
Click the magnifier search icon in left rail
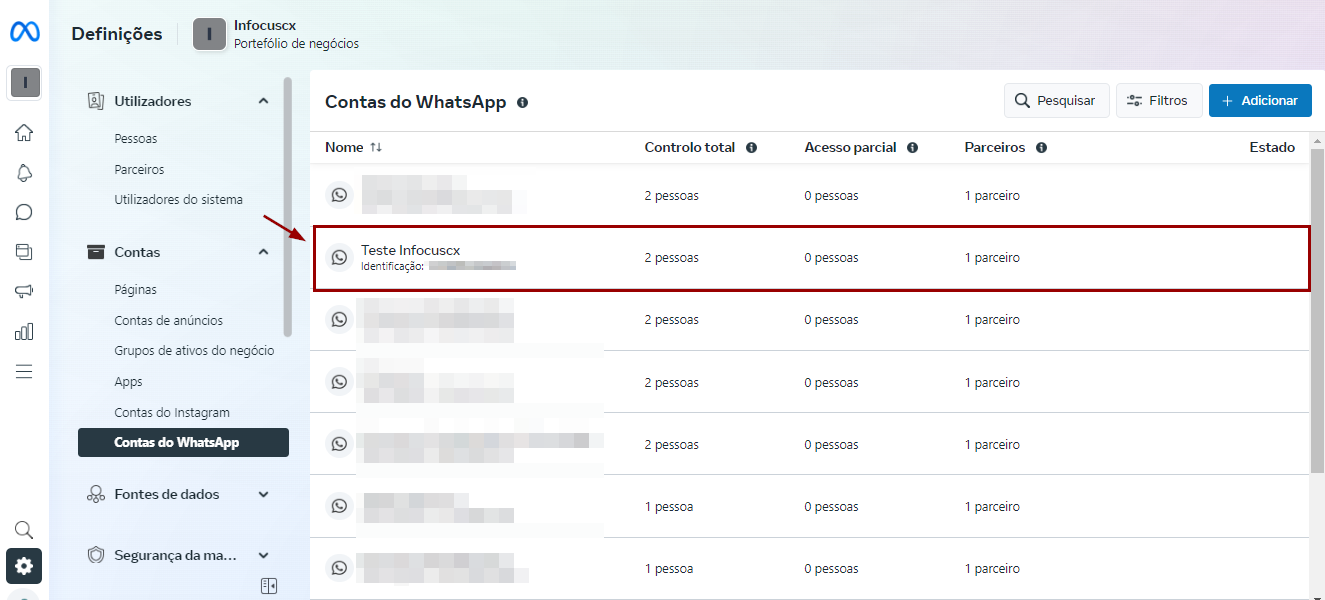[24, 530]
